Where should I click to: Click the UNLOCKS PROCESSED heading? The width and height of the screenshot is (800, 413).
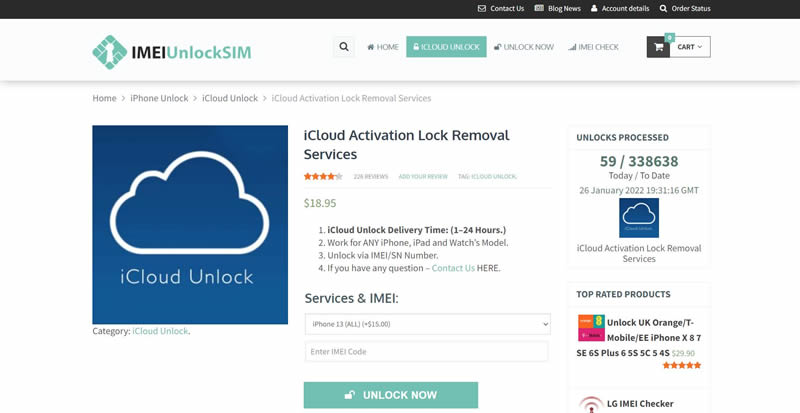(x=622, y=137)
